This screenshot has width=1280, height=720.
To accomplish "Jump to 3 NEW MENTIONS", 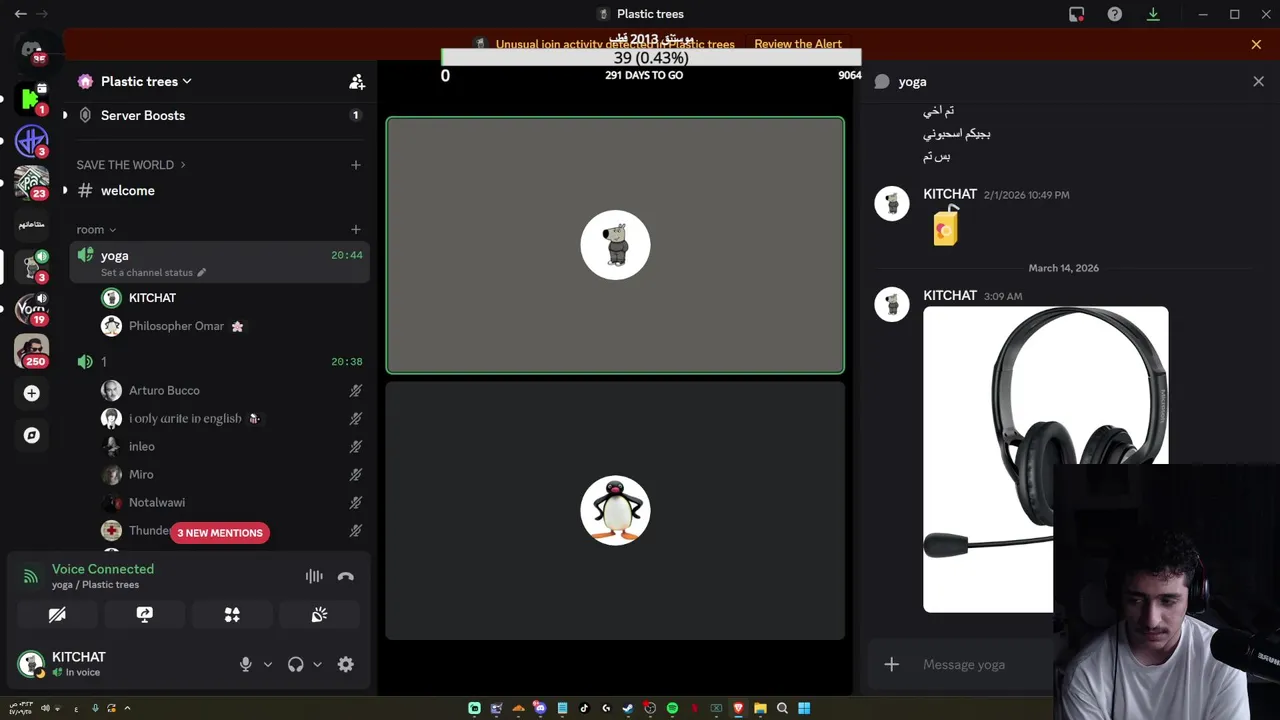I will tap(220, 533).
